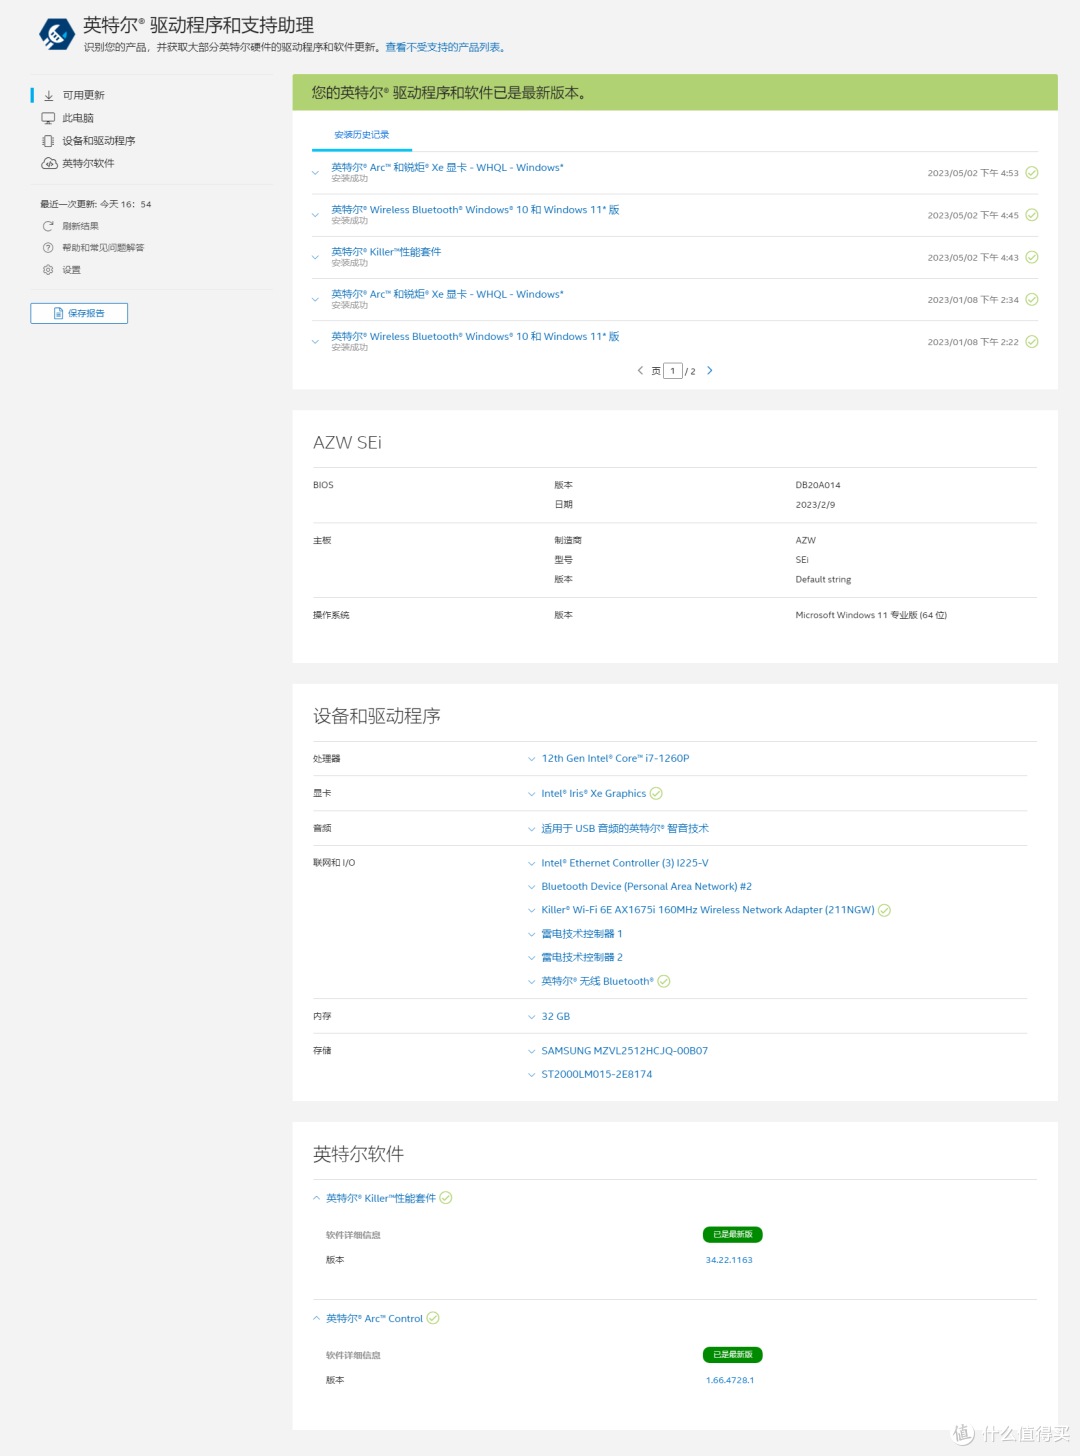Expand first Arc 和锐炬 Xe 显卡 history entry
This screenshot has width=1080, height=1456.
pos(315,173)
